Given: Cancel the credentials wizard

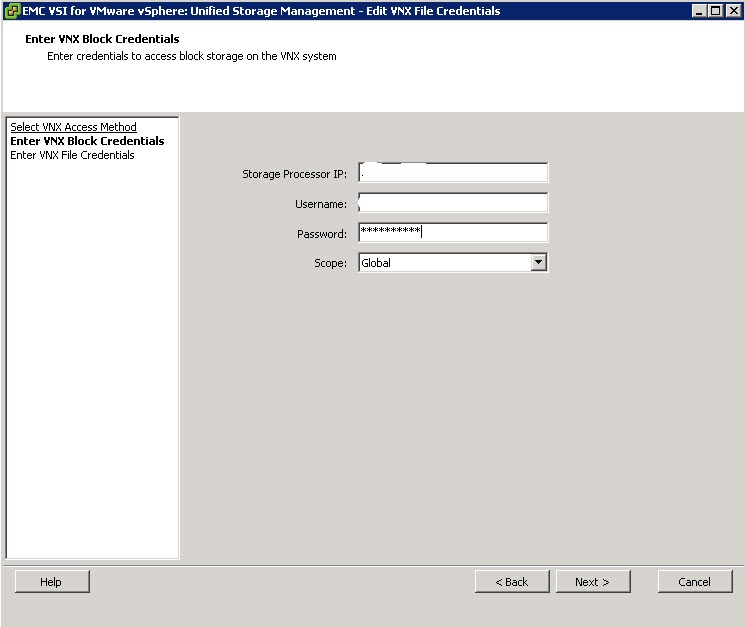Looking at the screenshot, I should [695, 582].
